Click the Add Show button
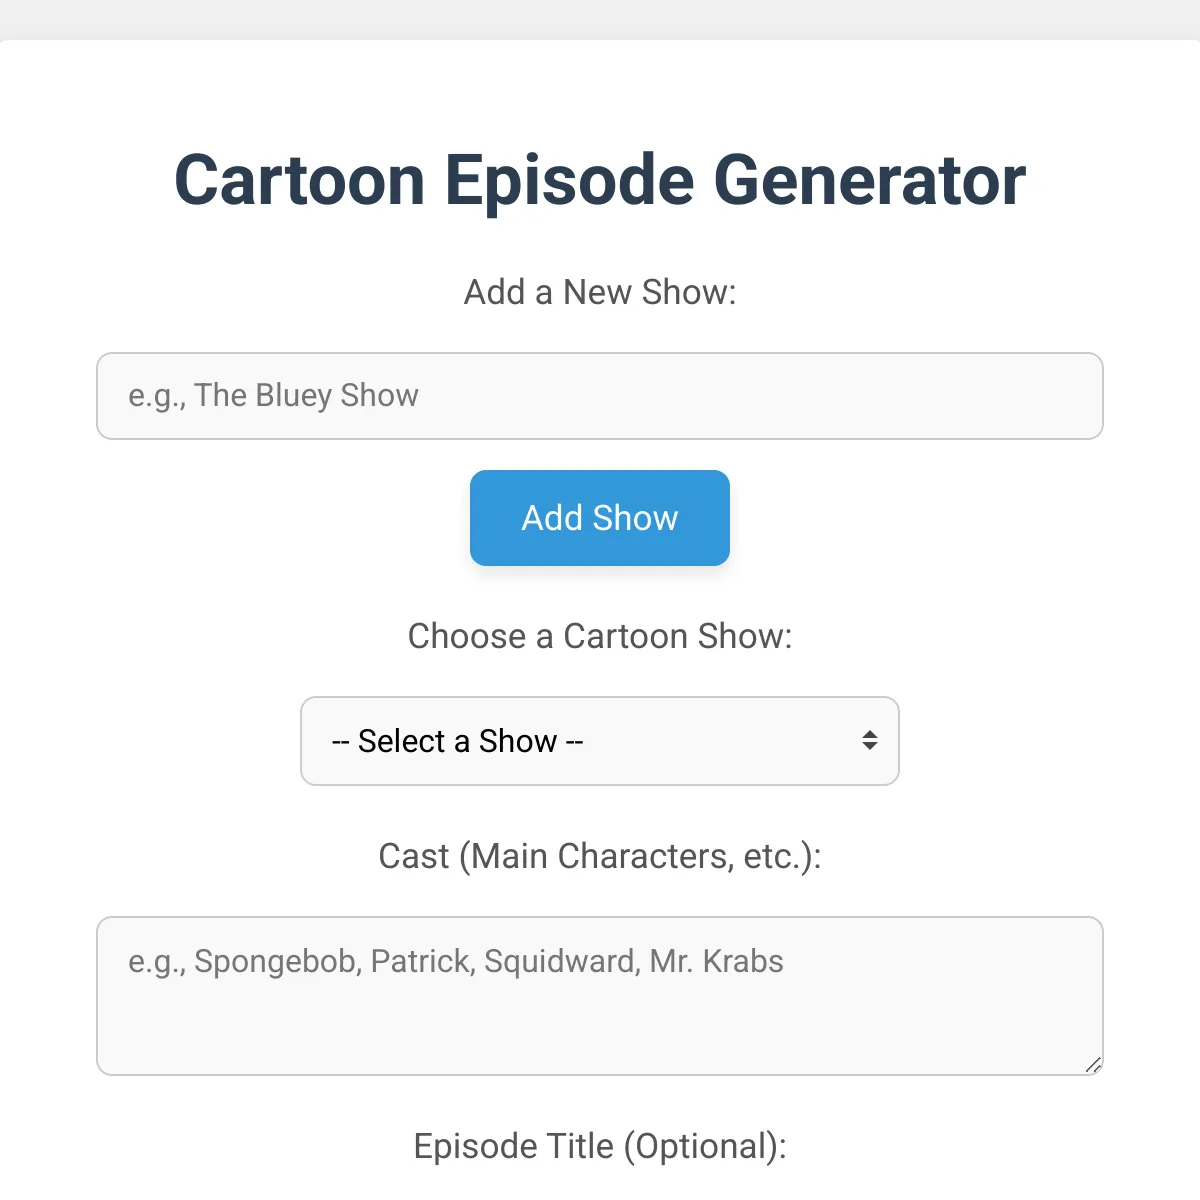1200x1200 pixels. [x=600, y=518]
